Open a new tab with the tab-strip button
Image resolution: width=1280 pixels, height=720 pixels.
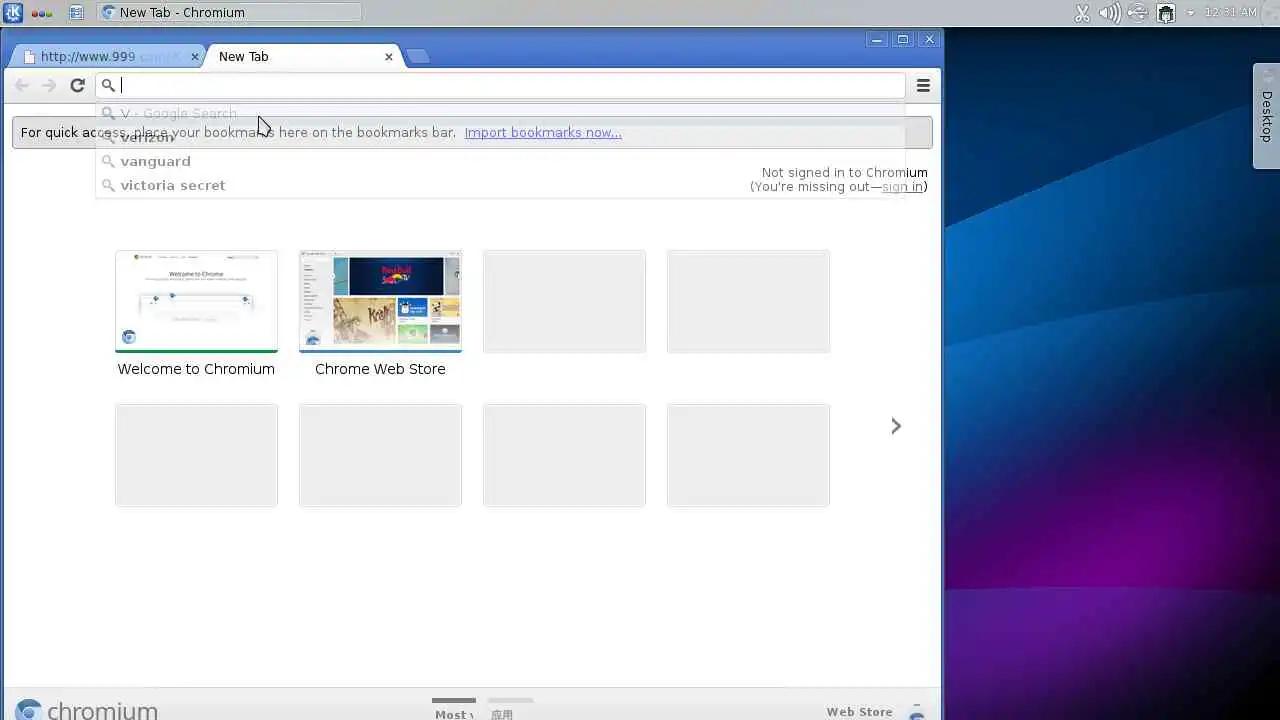[418, 57]
